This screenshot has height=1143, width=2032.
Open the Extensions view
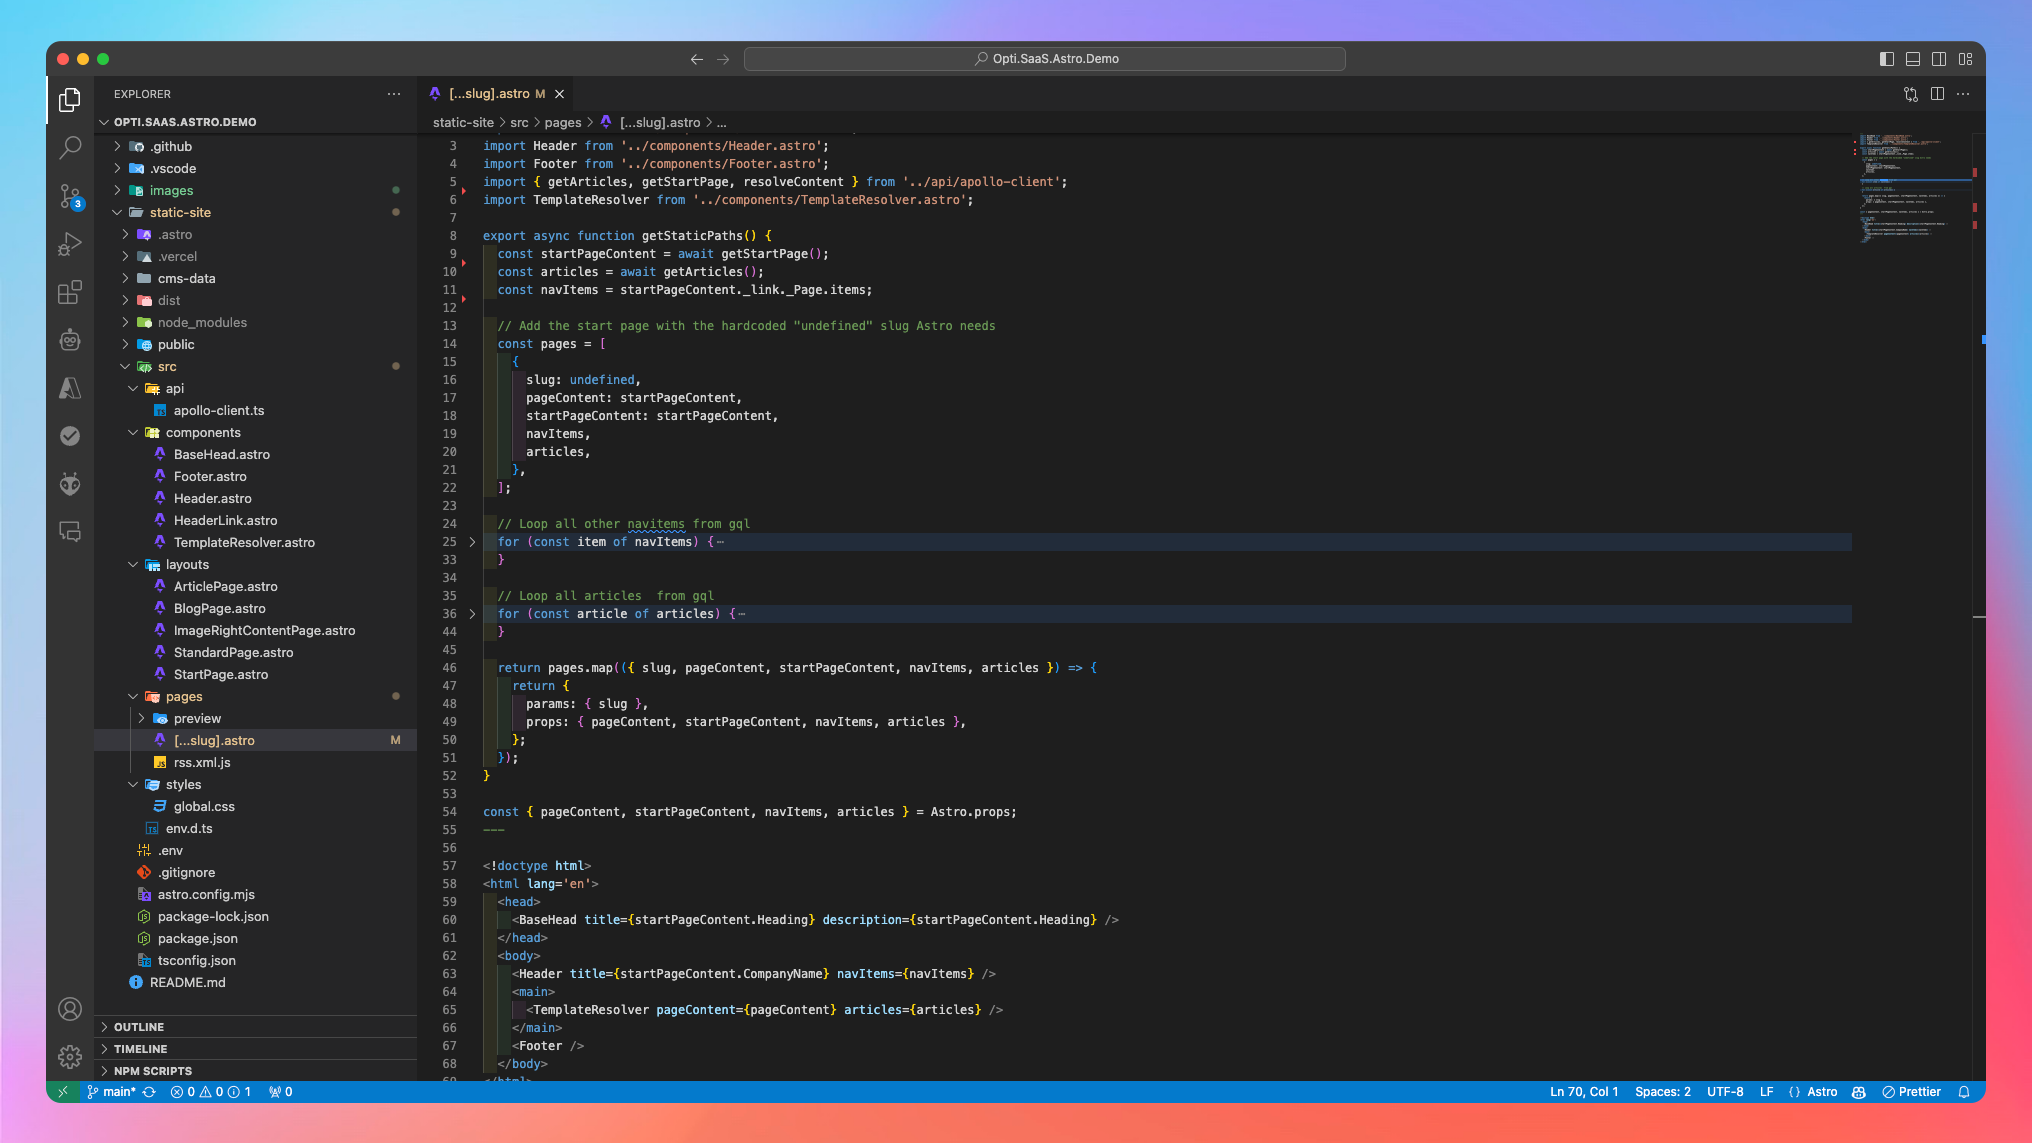pyautogui.click(x=70, y=292)
